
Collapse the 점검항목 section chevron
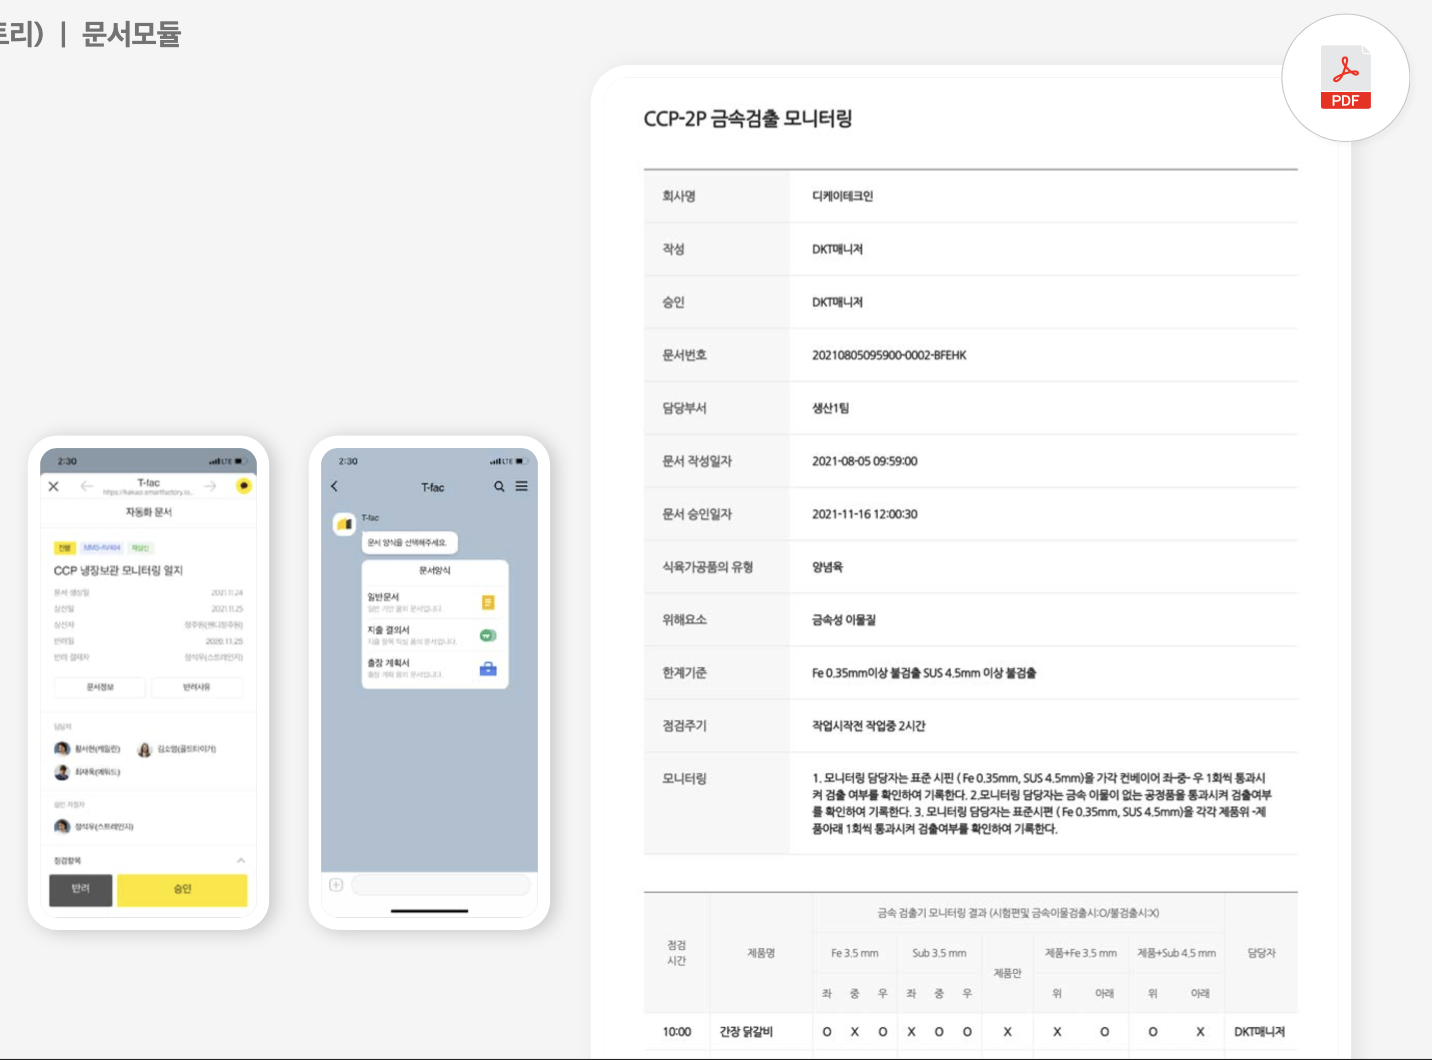click(241, 860)
